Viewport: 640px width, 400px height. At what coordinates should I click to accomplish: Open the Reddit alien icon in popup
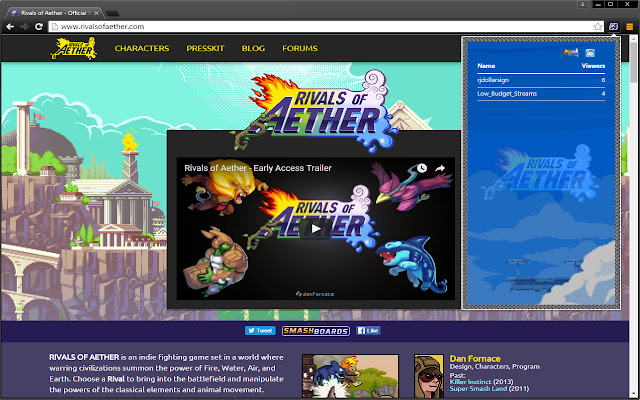click(x=590, y=53)
